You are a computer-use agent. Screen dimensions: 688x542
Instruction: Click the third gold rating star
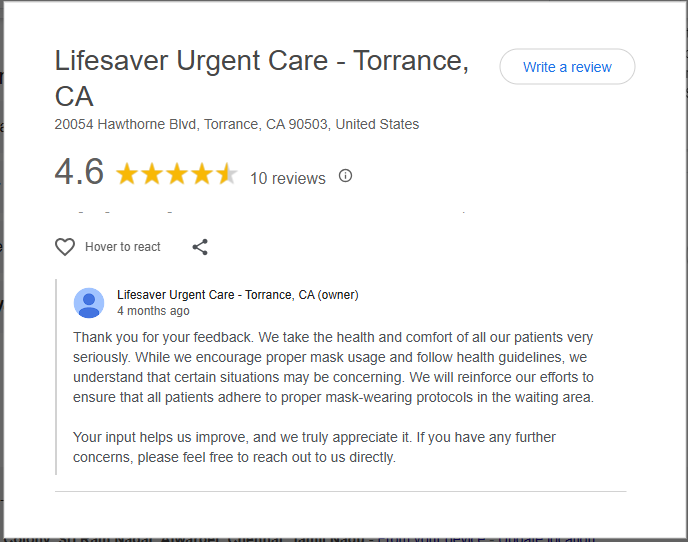point(177,175)
